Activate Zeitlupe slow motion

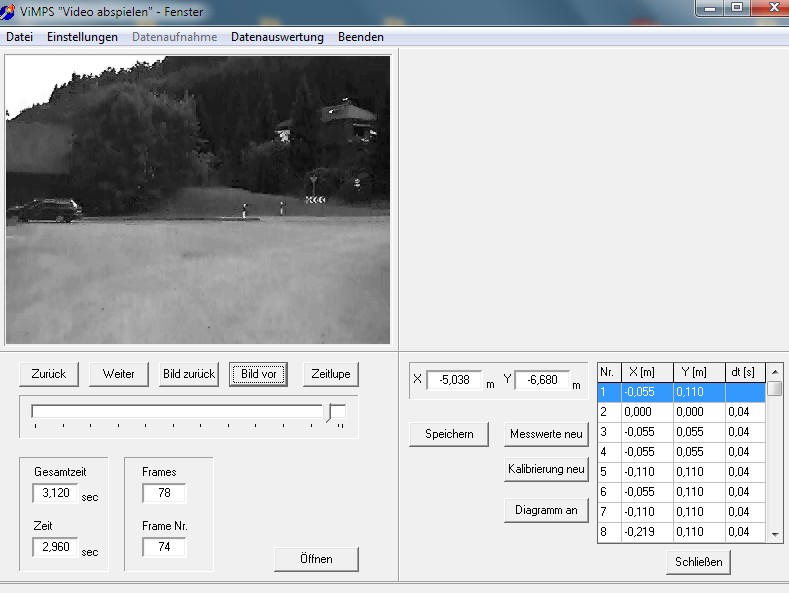331,374
